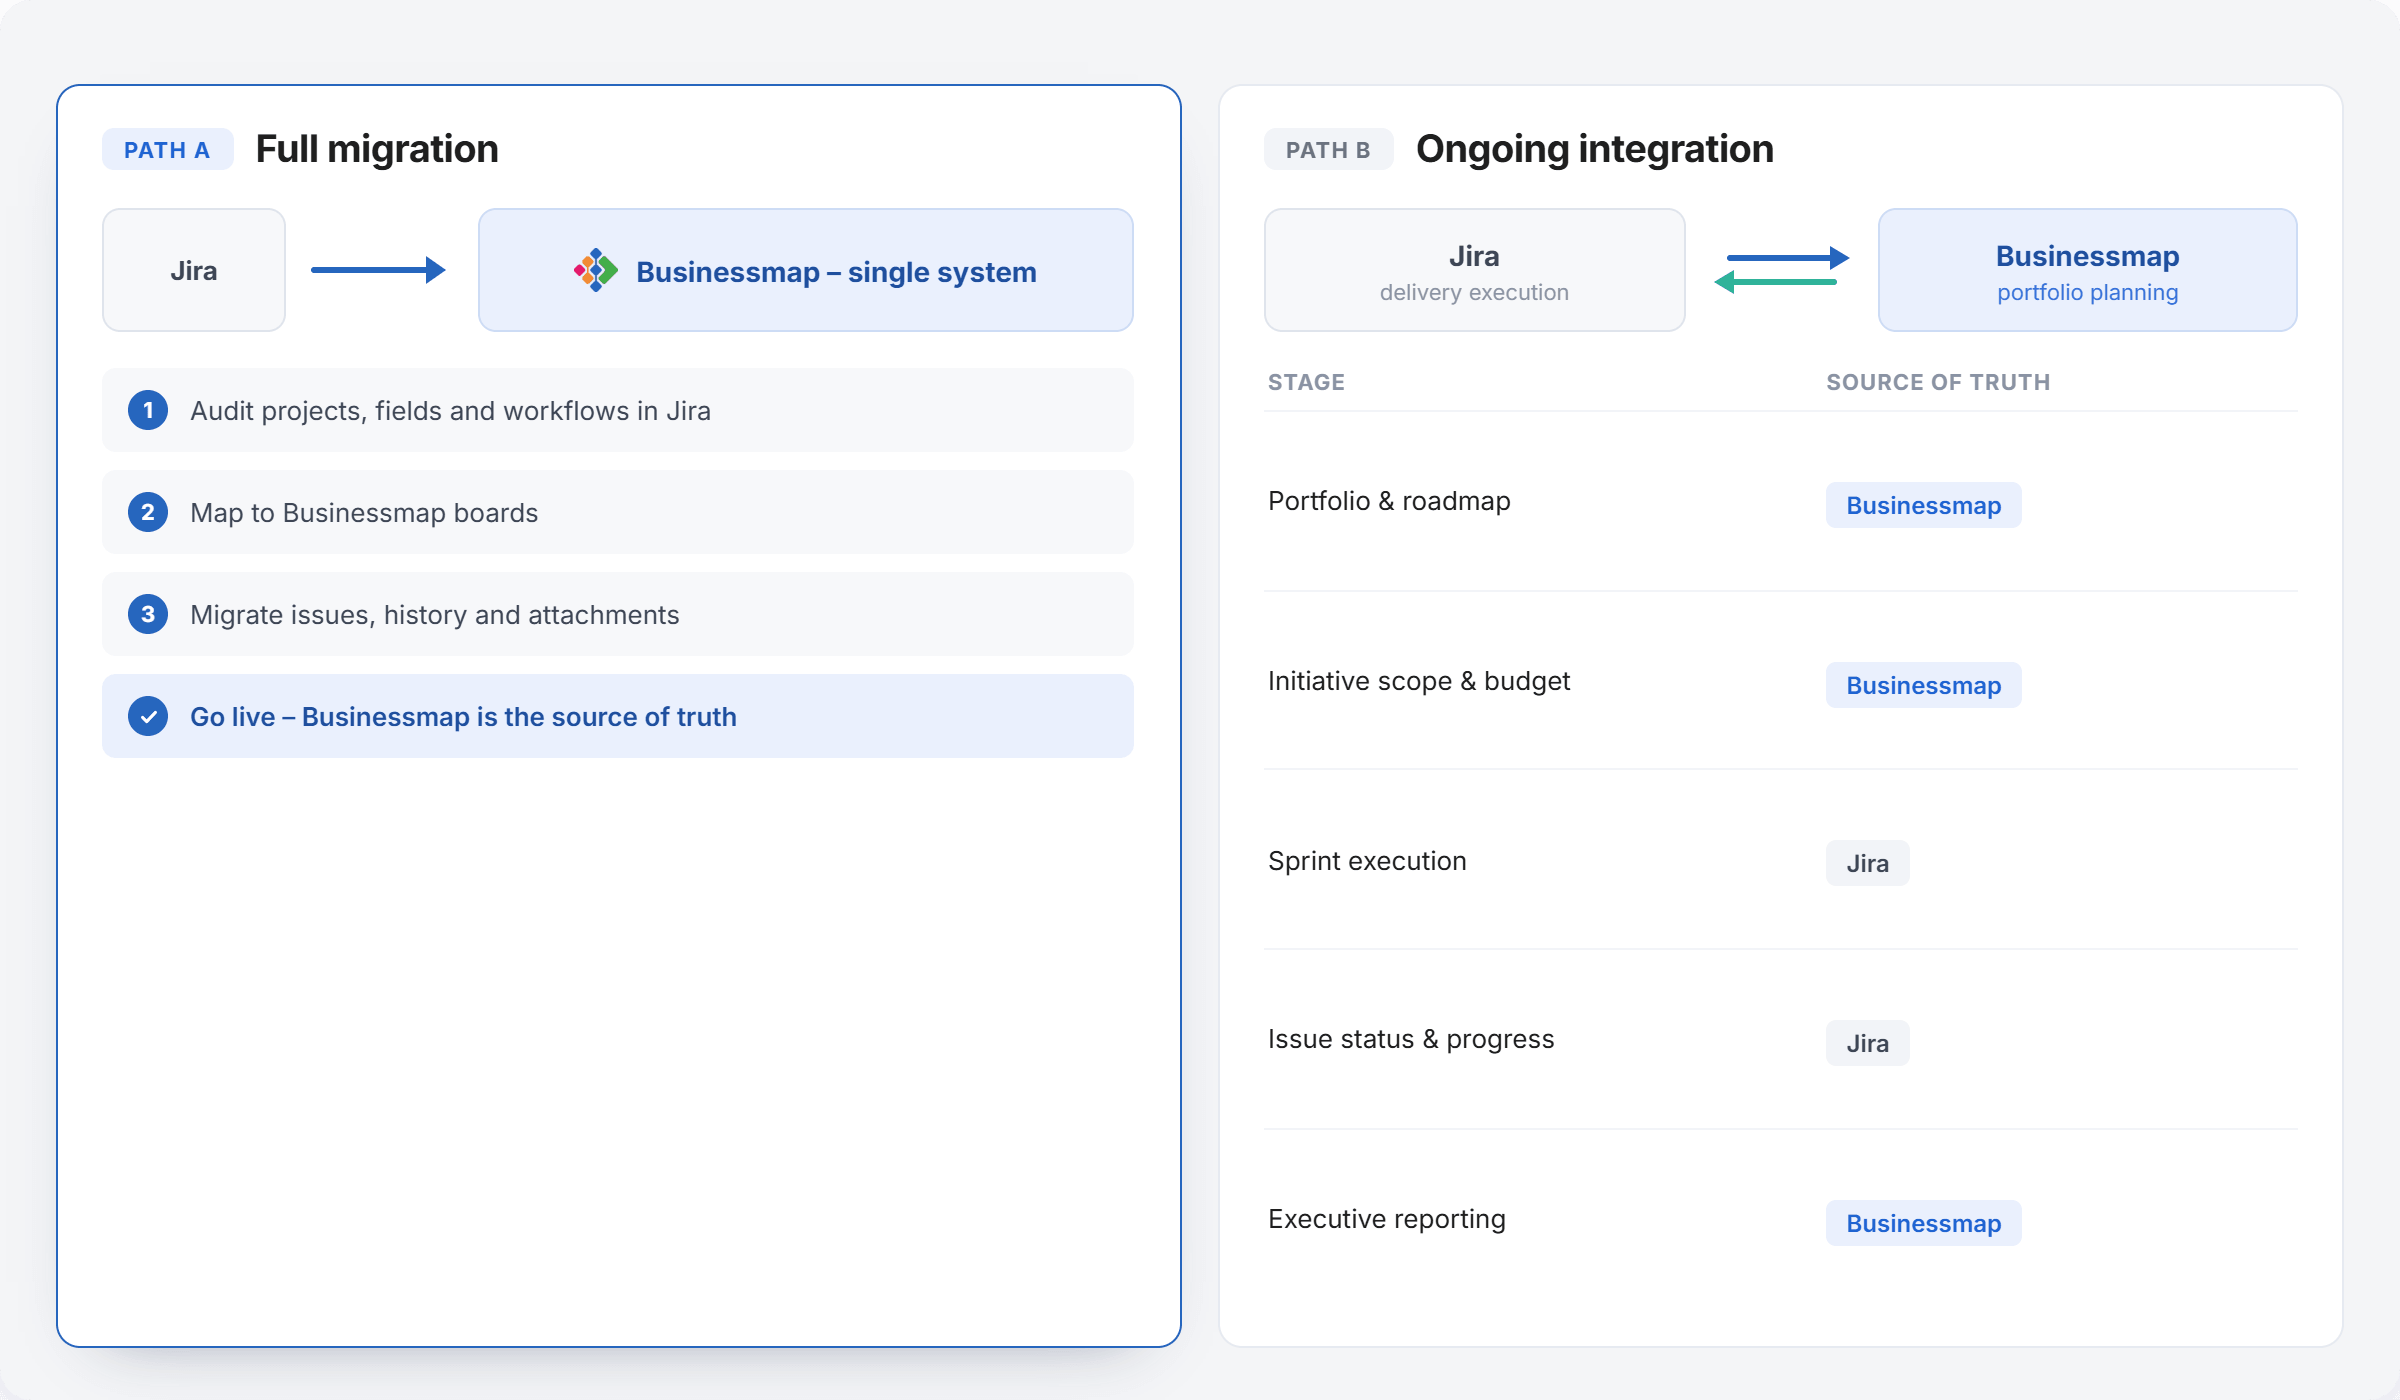Click the portfolio planning subtitle

[2088, 292]
